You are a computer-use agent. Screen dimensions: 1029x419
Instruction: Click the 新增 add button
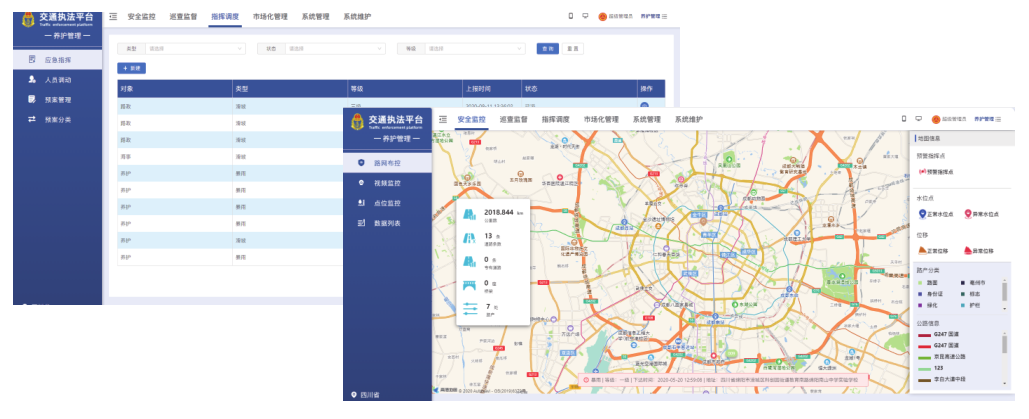(x=132, y=68)
